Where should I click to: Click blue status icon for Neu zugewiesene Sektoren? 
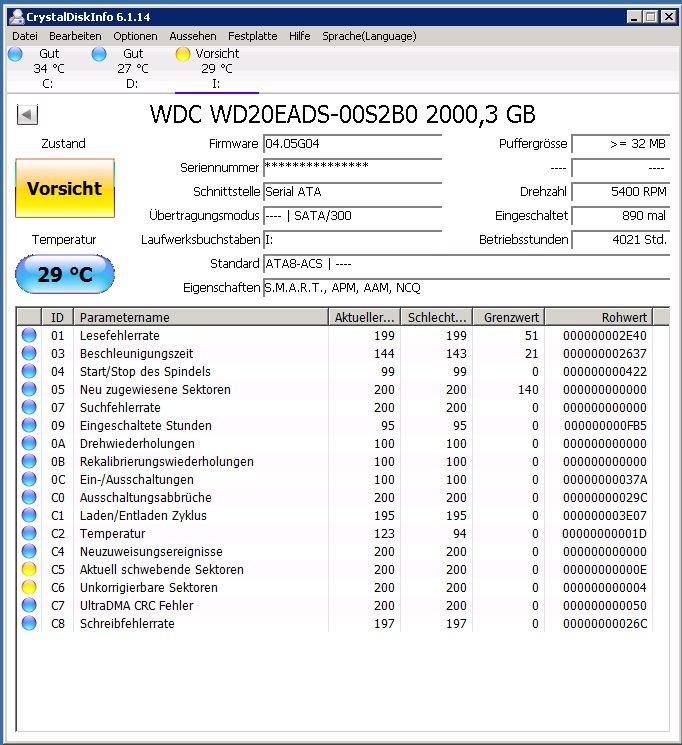tap(29, 389)
